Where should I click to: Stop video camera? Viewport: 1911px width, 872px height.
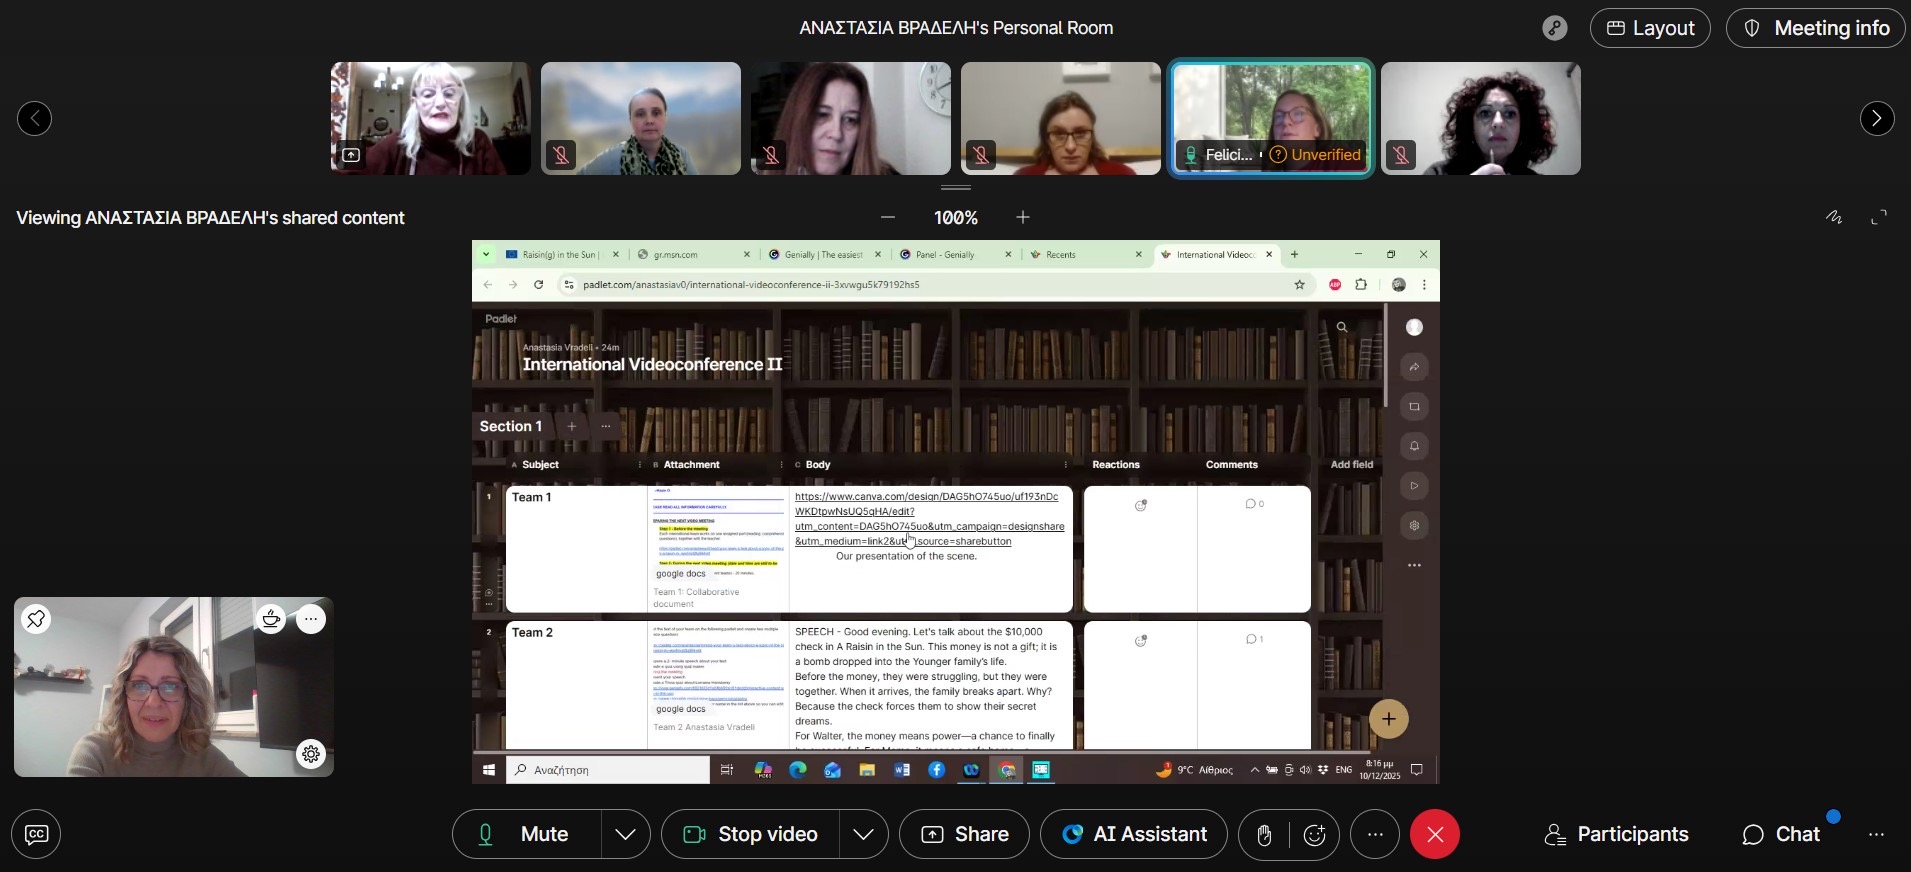pyautogui.click(x=751, y=834)
